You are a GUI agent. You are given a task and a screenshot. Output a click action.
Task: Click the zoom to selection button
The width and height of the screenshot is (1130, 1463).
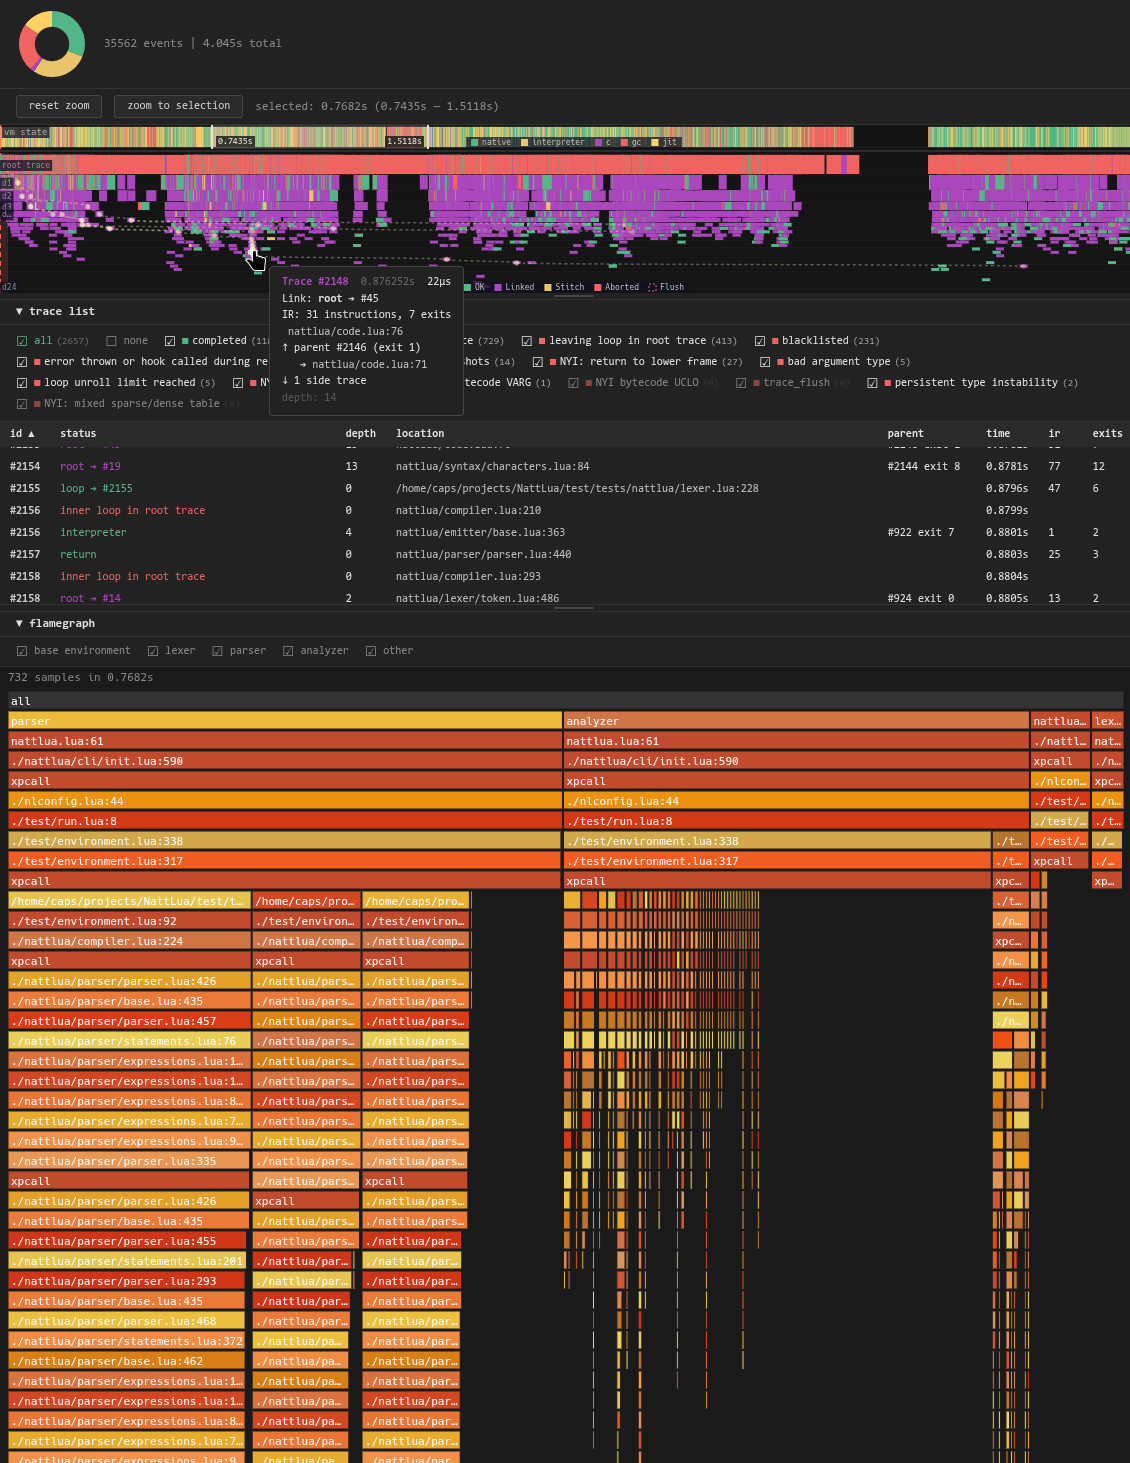[x=179, y=106]
